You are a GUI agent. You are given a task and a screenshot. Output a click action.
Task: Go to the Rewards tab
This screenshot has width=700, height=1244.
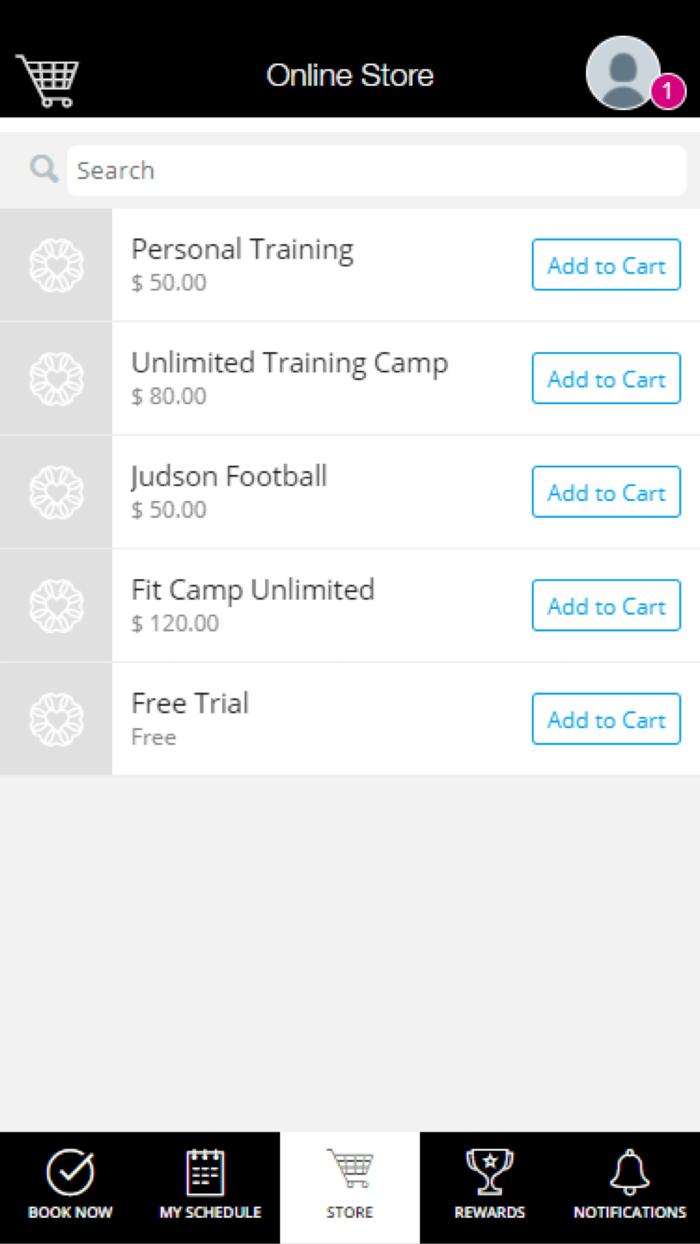(490, 1187)
